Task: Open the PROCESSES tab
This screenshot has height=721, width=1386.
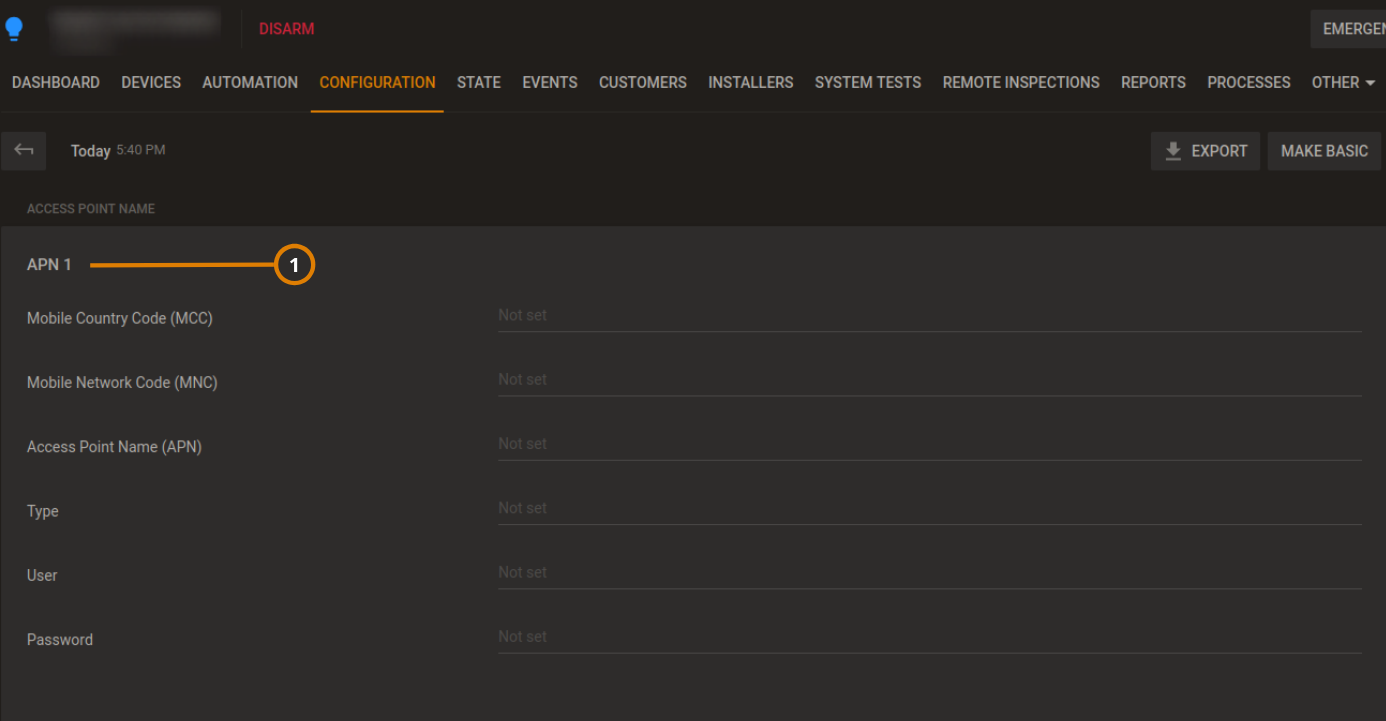Action: tap(1248, 82)
